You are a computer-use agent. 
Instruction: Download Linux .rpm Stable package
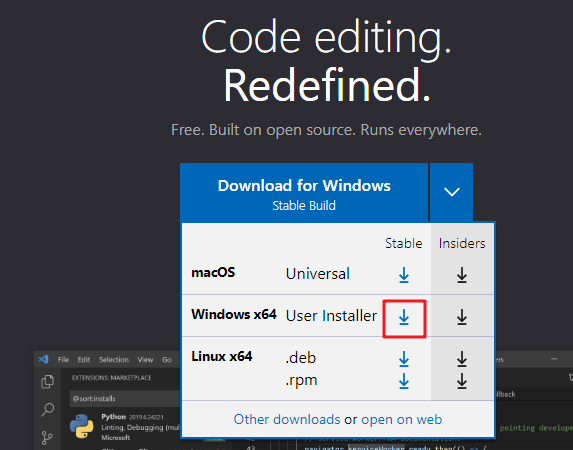point(404,381)
